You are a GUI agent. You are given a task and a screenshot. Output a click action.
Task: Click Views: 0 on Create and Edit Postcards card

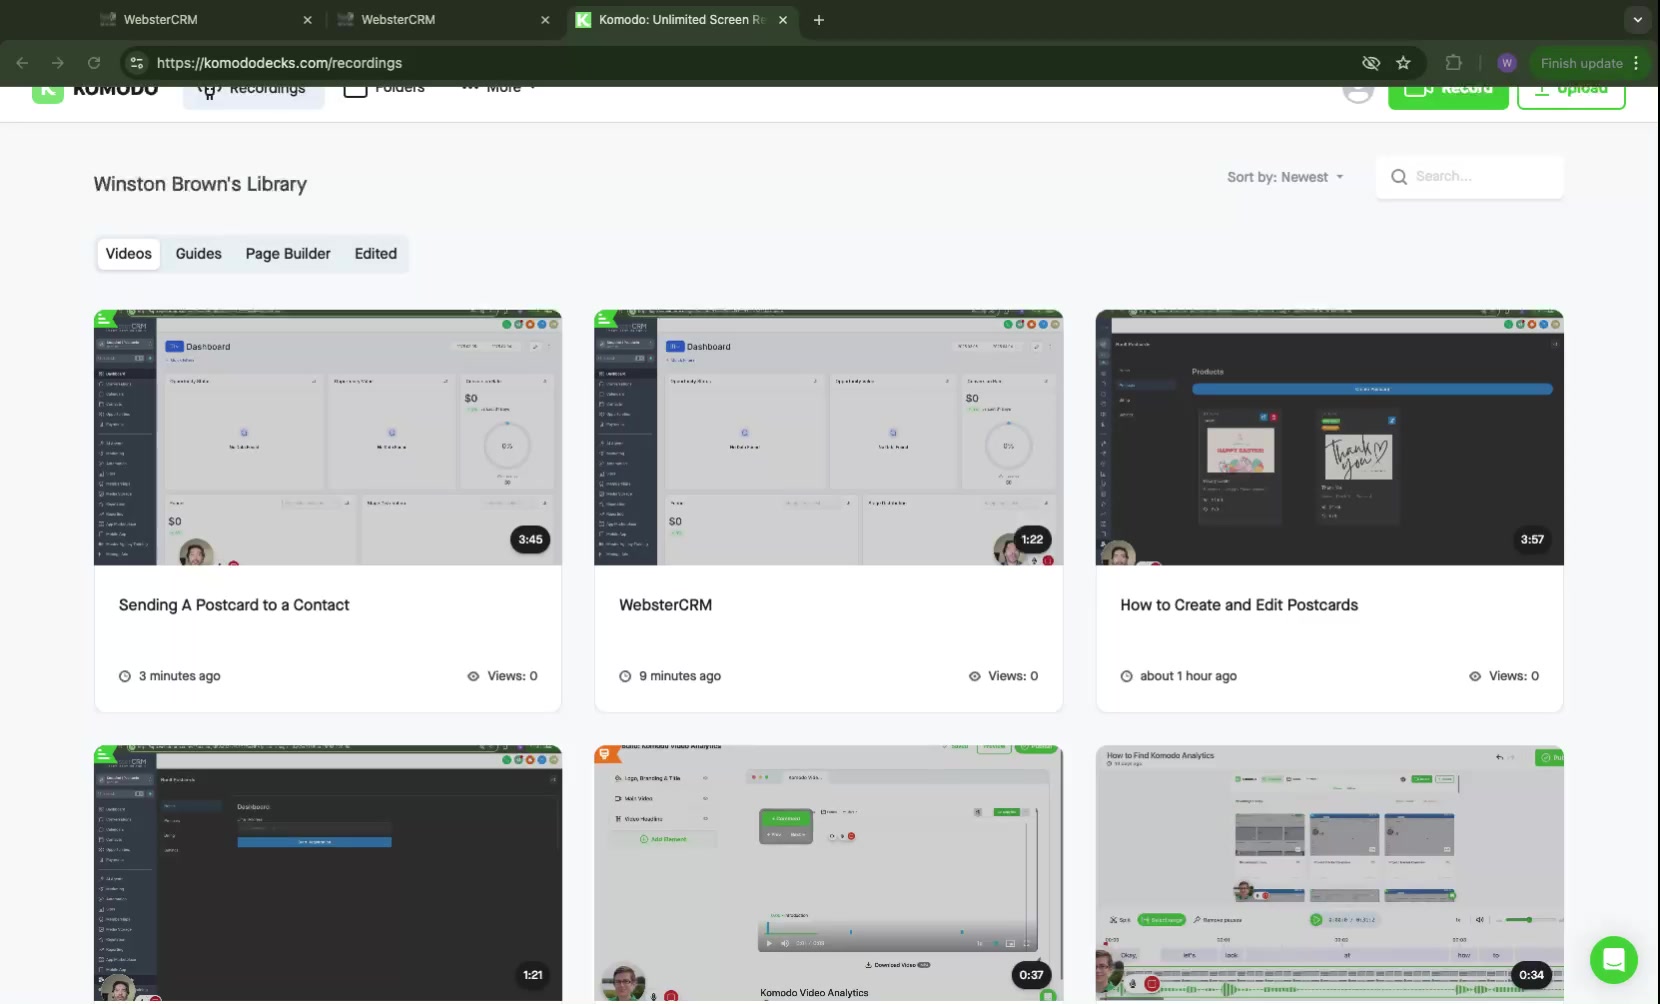pos(1514,676)
